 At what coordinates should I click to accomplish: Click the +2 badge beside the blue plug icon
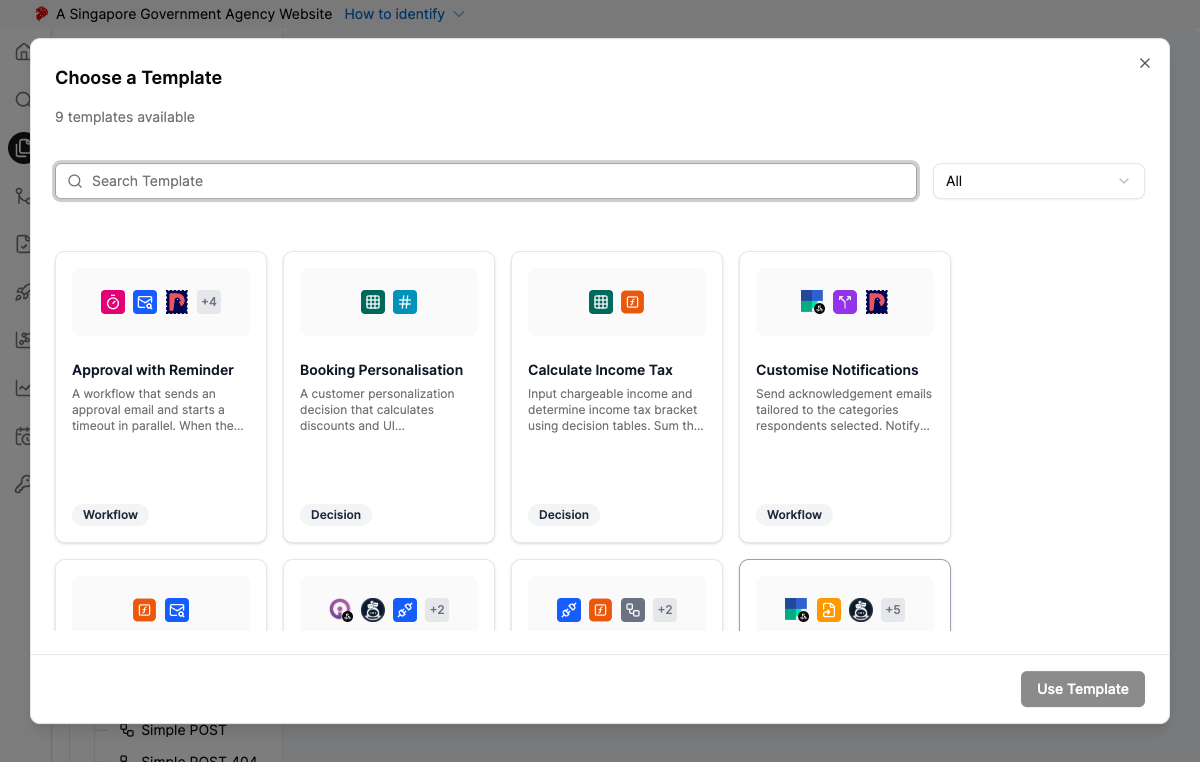click(x=437, y=610)
